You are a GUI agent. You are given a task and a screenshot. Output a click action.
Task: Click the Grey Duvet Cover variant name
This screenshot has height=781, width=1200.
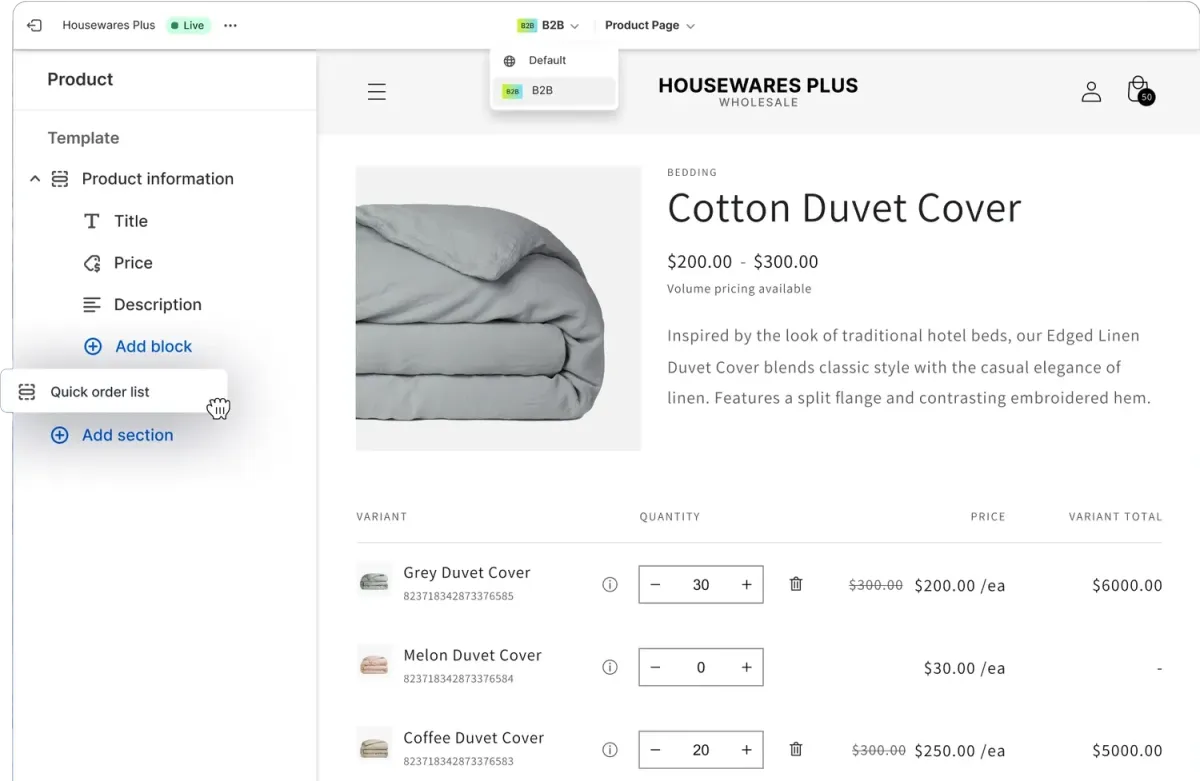pyautogui.click(x=467, y=573)
